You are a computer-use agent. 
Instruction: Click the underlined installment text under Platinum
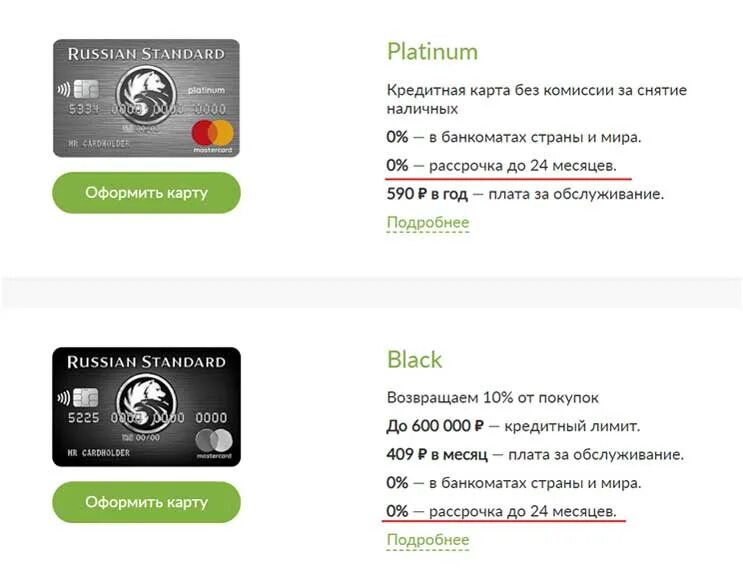click(501, 166)
